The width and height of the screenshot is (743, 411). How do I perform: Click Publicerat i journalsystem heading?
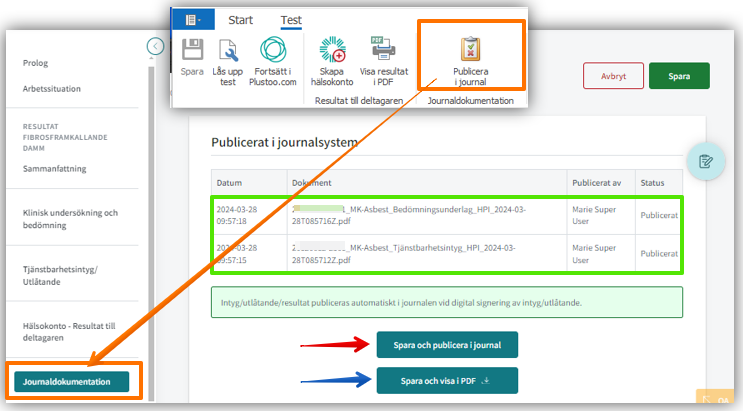pos(284,142)
